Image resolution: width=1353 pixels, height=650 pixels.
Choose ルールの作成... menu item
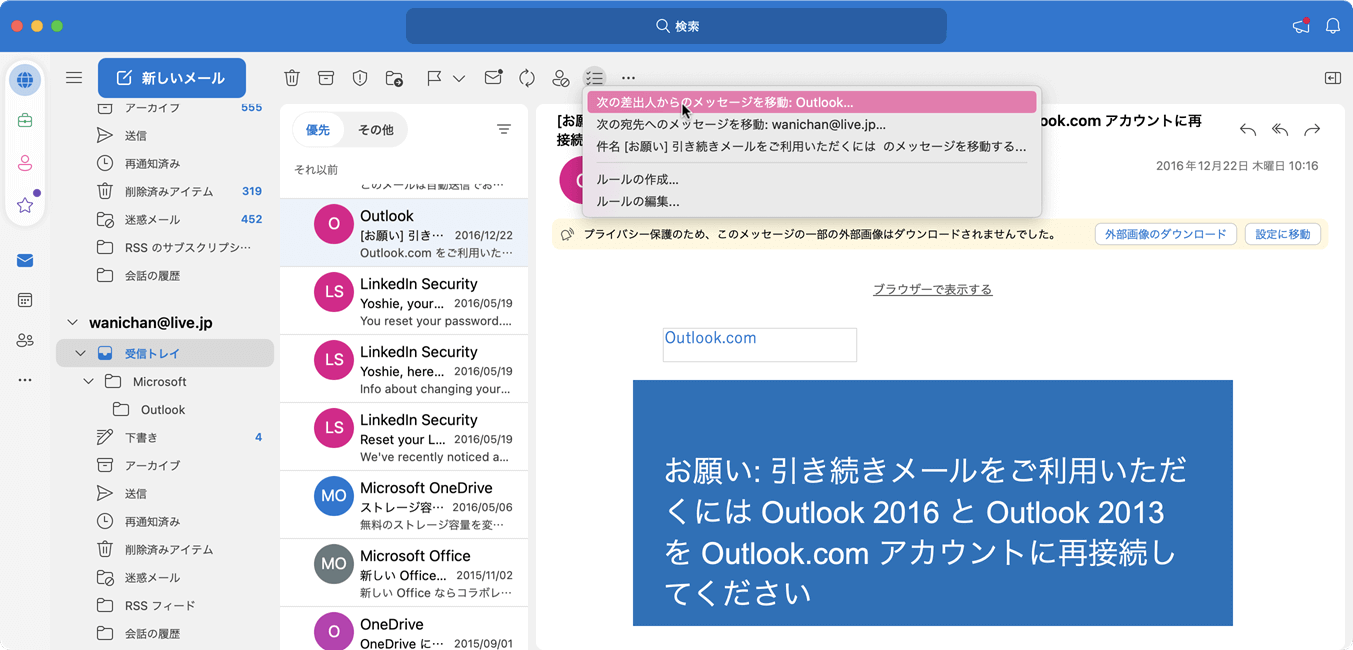(811, 179)
